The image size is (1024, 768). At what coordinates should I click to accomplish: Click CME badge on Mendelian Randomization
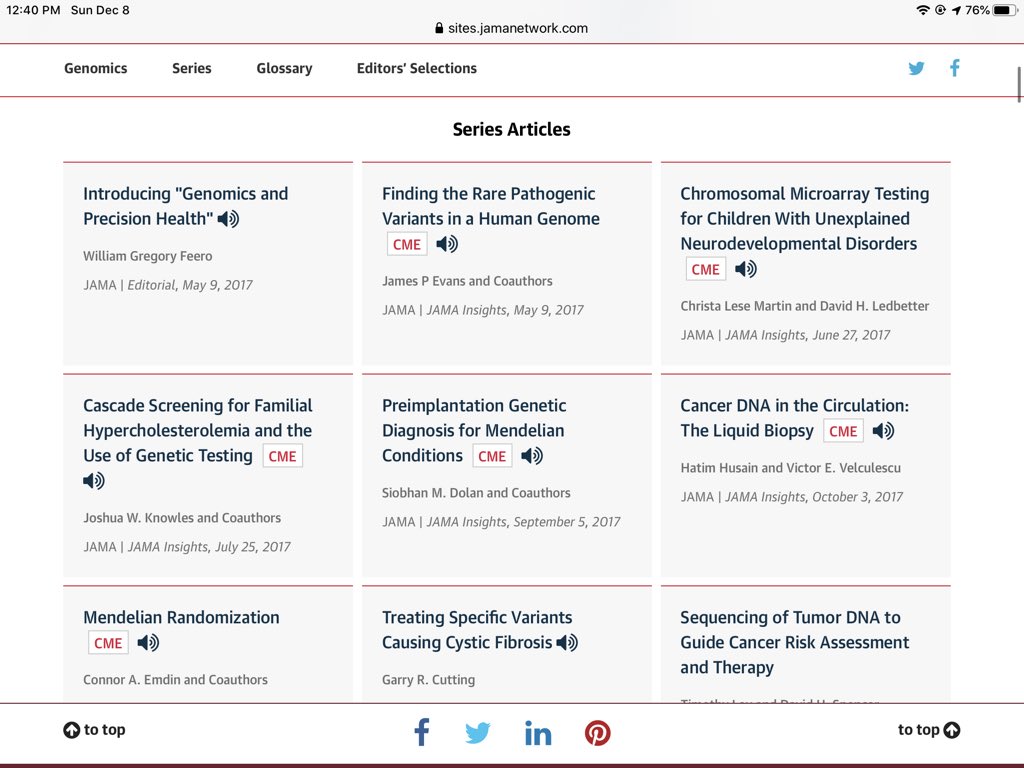tap(108, 643)
